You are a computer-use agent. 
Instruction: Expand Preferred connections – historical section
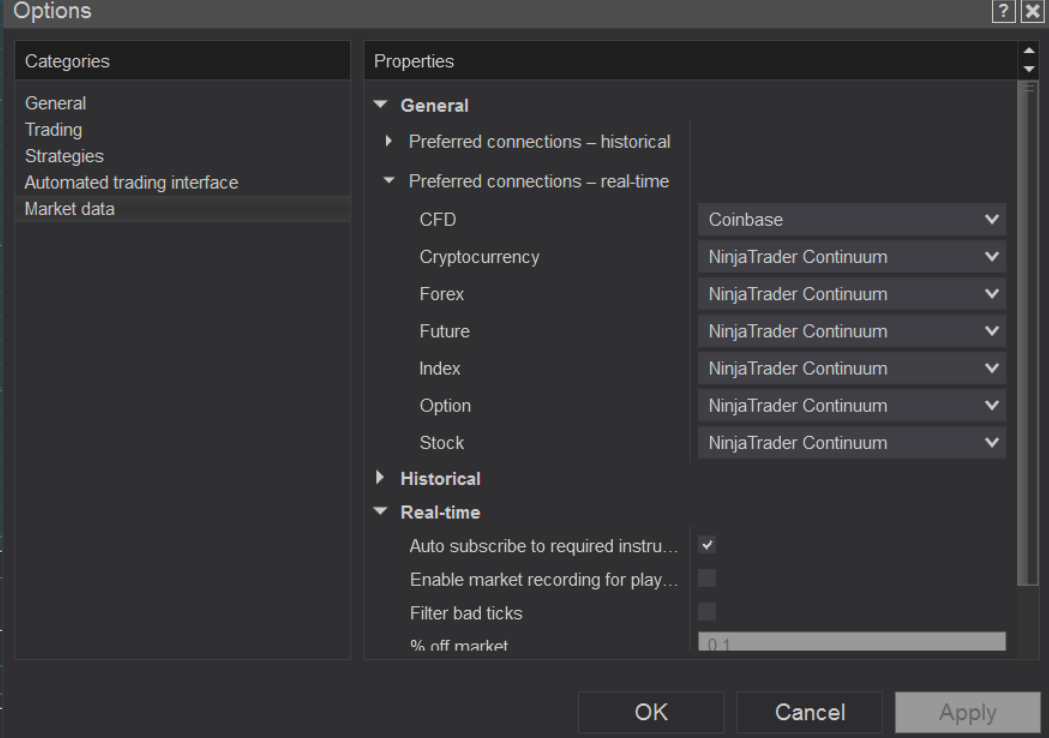(x=390, y=142)
